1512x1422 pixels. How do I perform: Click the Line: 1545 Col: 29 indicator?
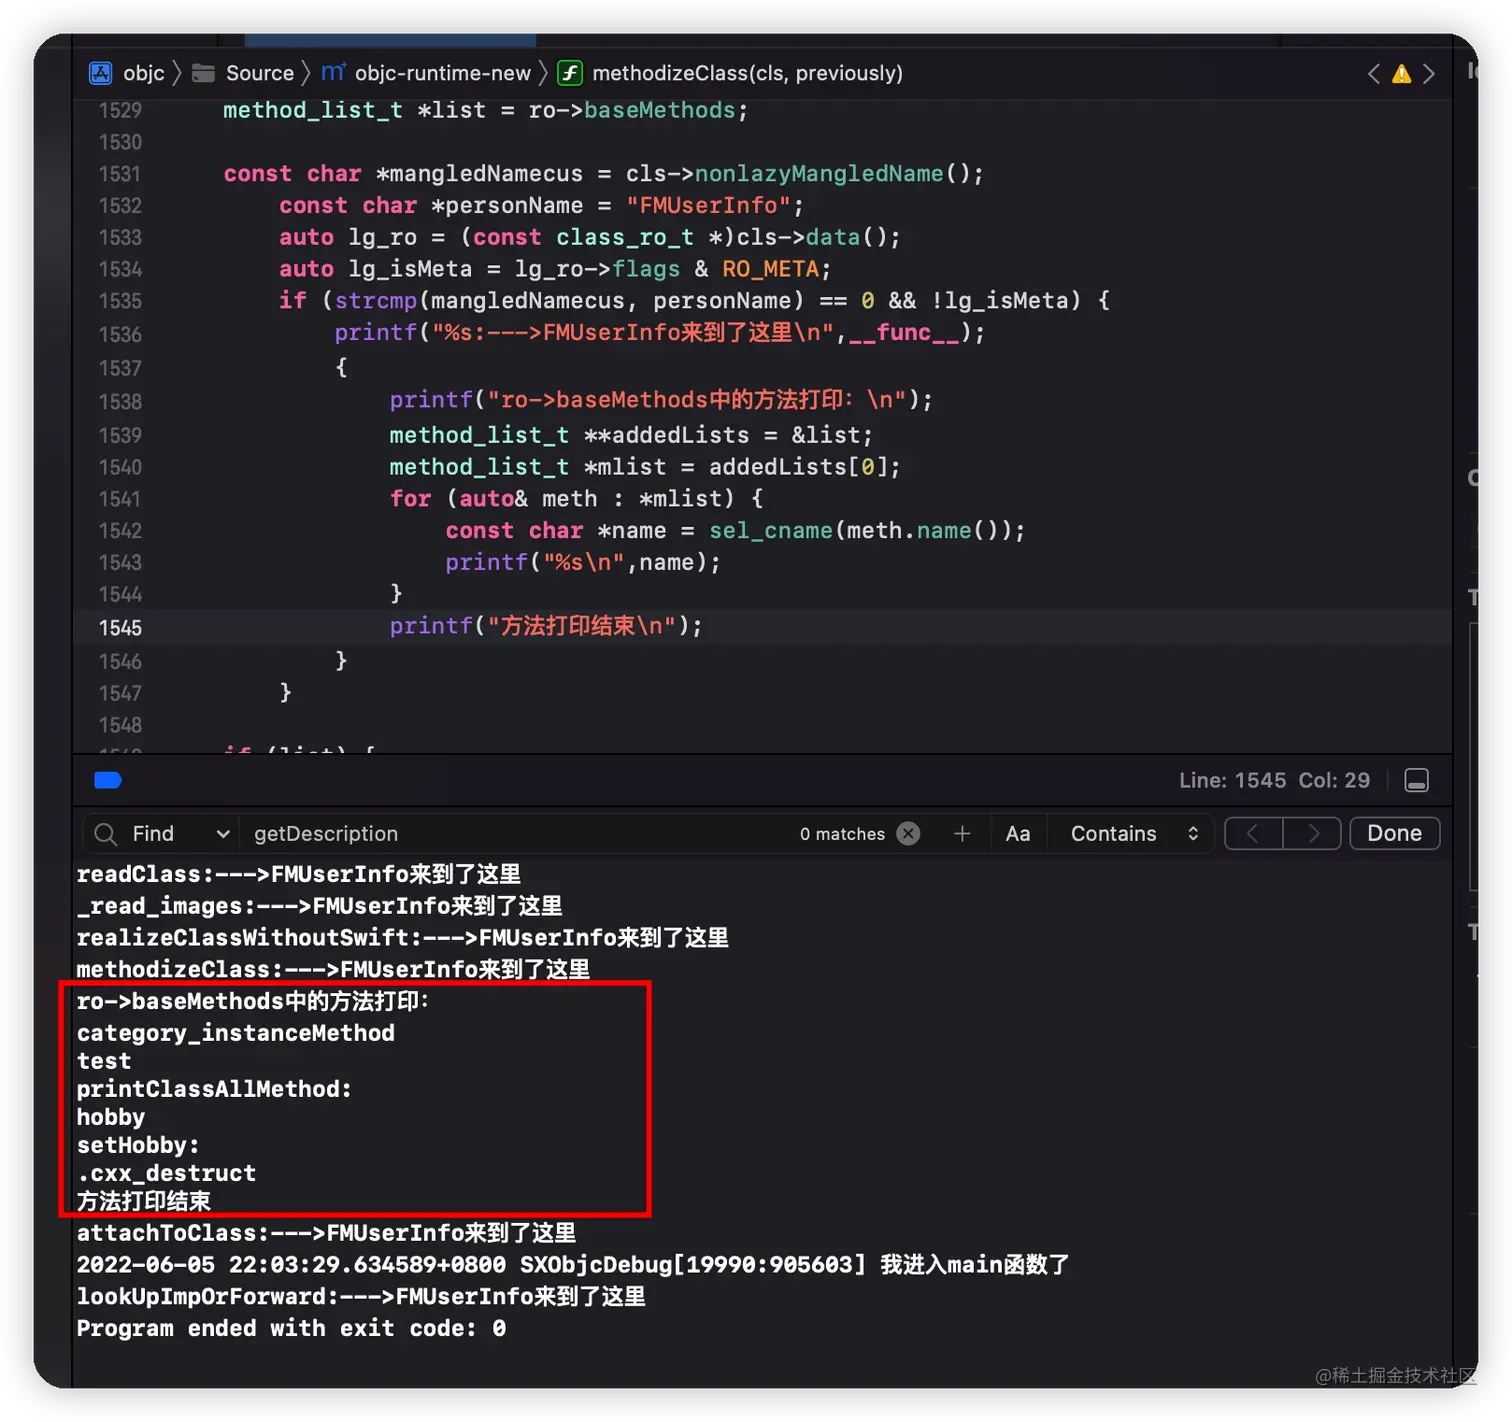[1274, 781]
